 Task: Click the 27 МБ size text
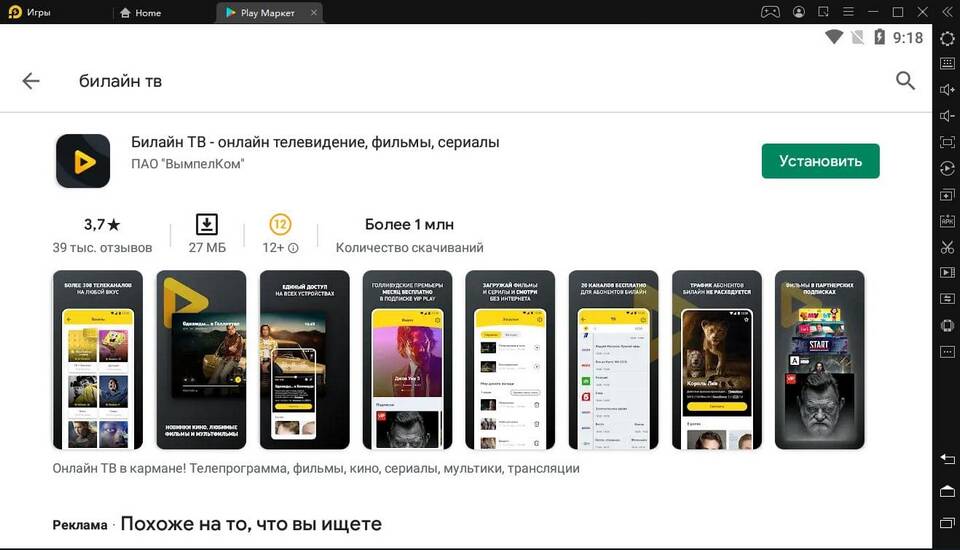click(207, 248)
